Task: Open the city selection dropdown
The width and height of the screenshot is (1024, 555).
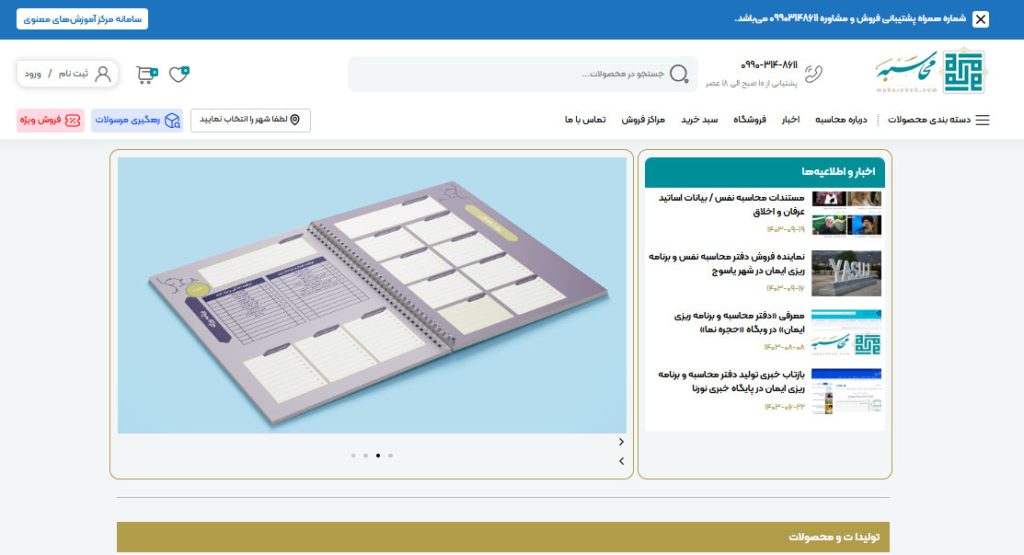Action: pyautogui.click(x=250, y=120)
